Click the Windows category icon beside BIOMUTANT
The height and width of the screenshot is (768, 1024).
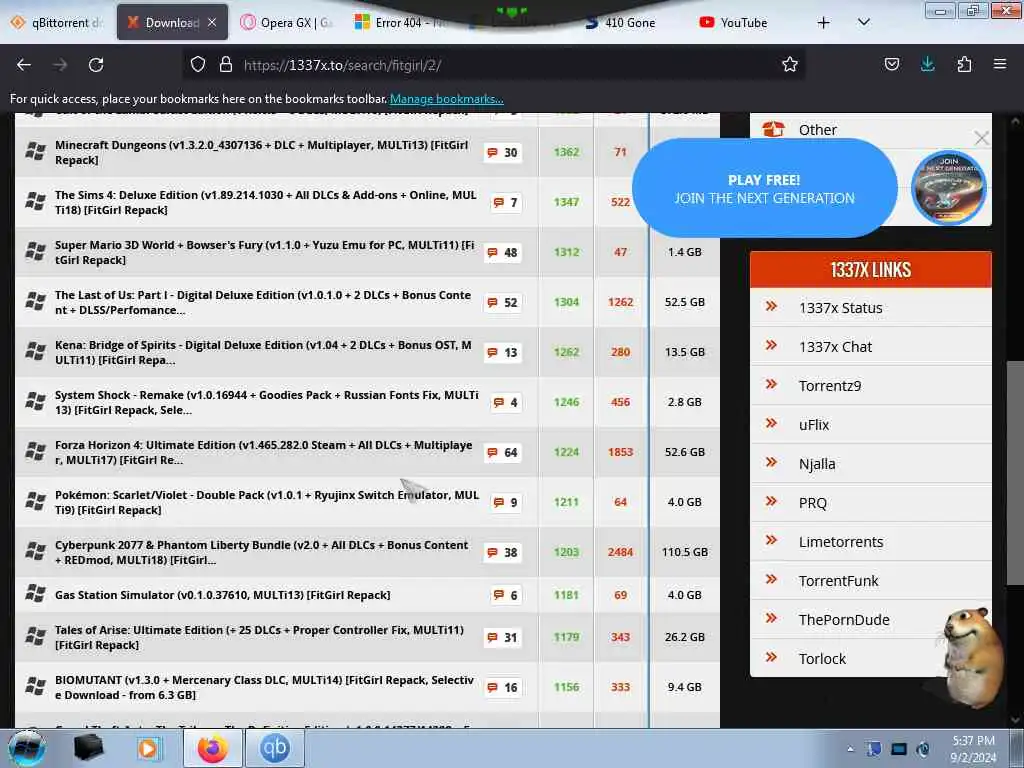click(35, 686)
